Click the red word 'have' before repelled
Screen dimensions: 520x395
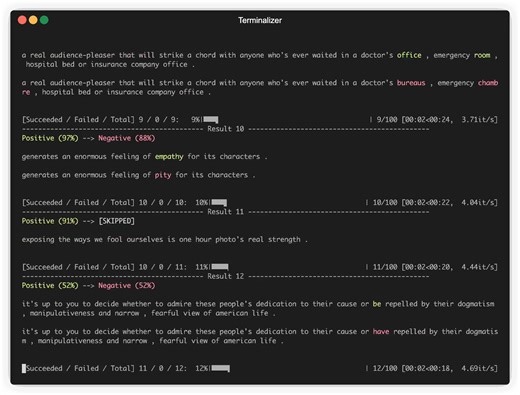point(381,332)
